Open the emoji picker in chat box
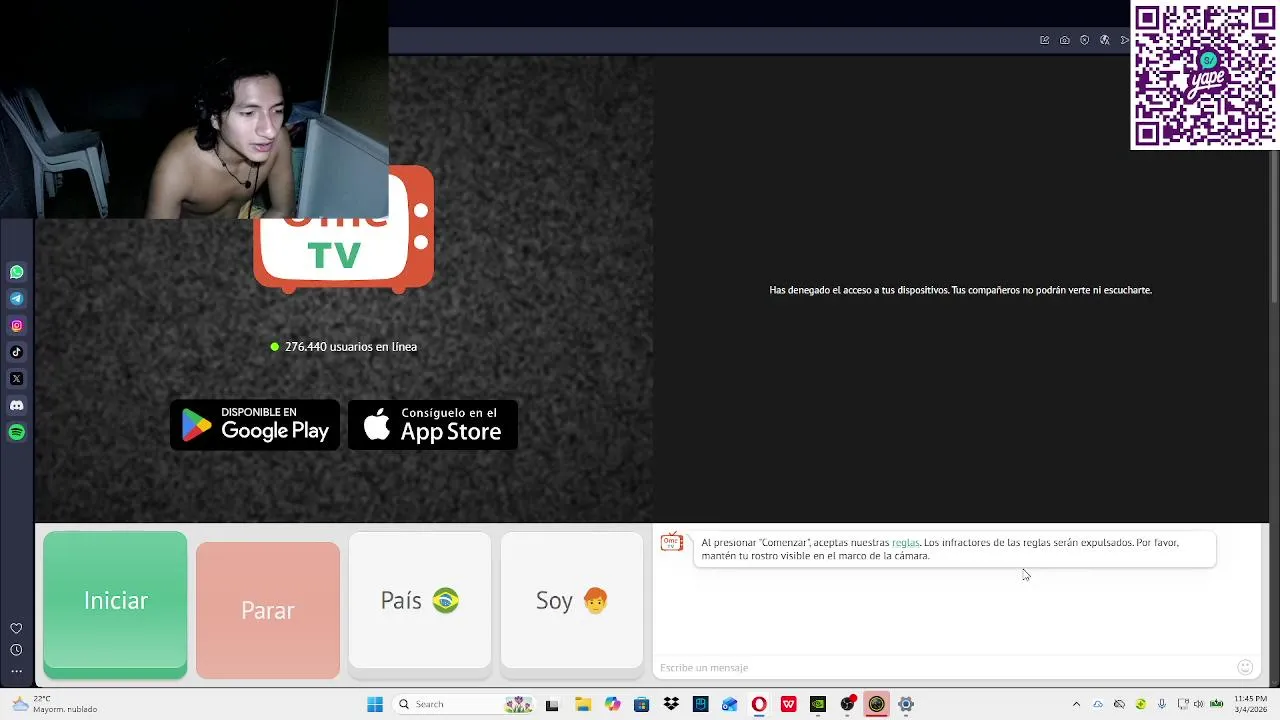Viewport: 1280px width, 720px height. point(1245,667)
